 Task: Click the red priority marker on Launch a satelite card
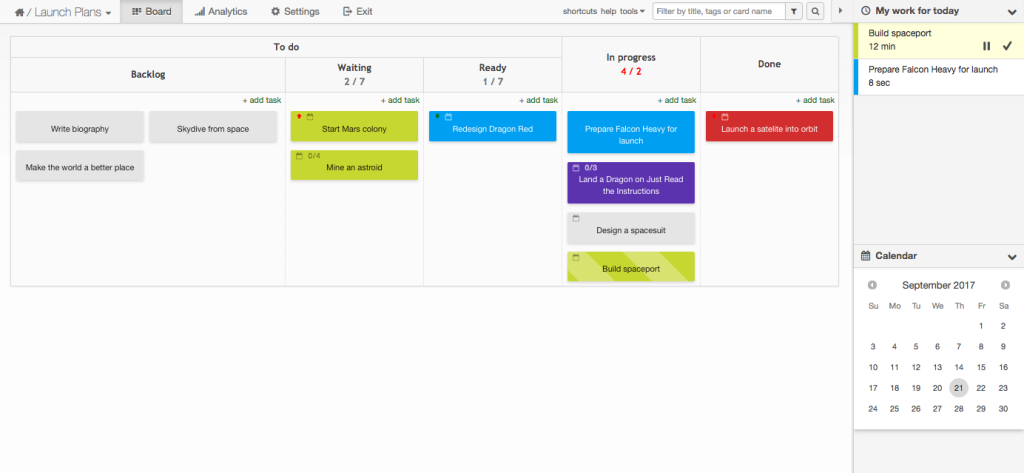pyautogui.click(x=714, y=116)
